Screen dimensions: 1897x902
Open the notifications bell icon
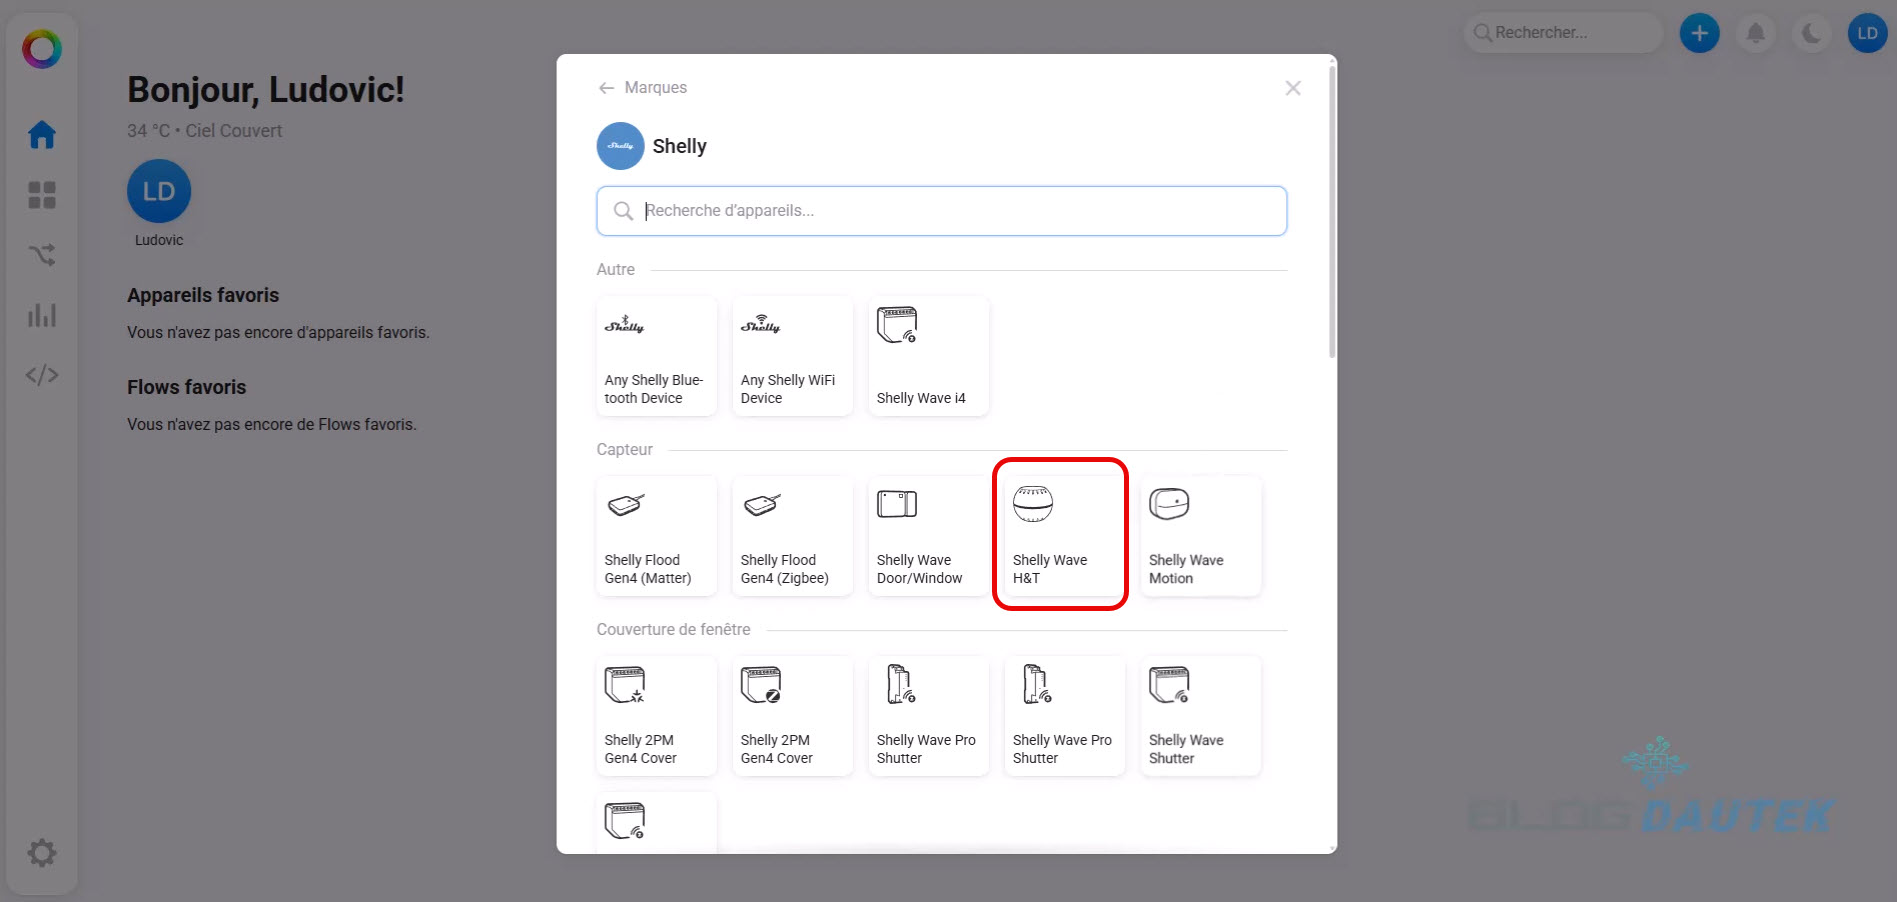click(1755, 33)
